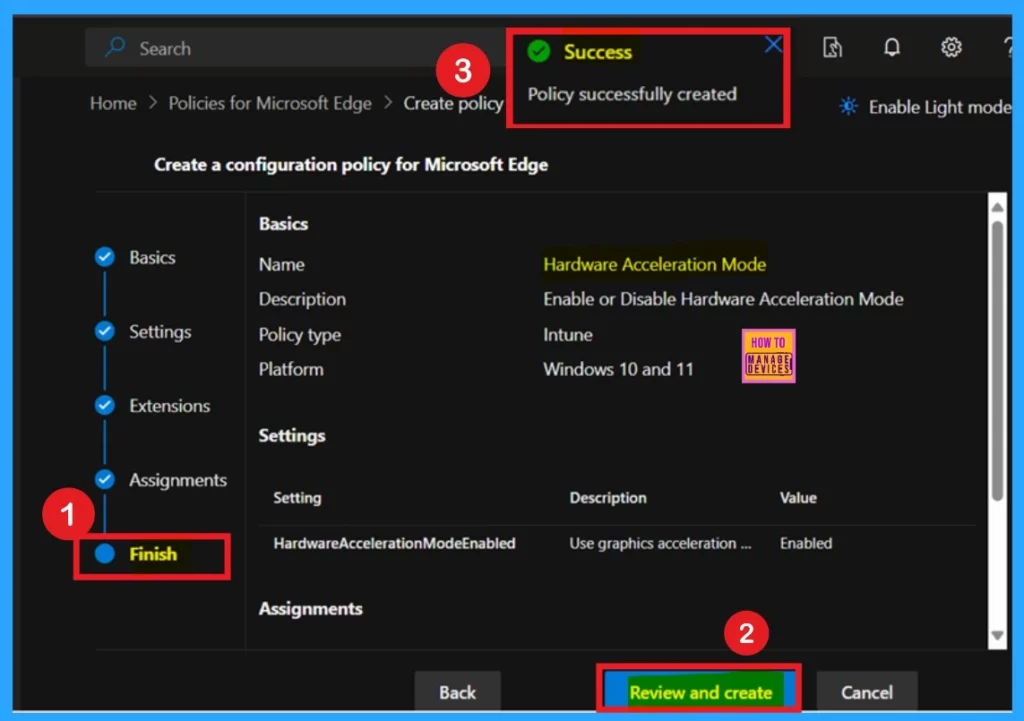Select the Assignments wizard step
This screenshot has height=721, width=1024.
tap(178, 480)
